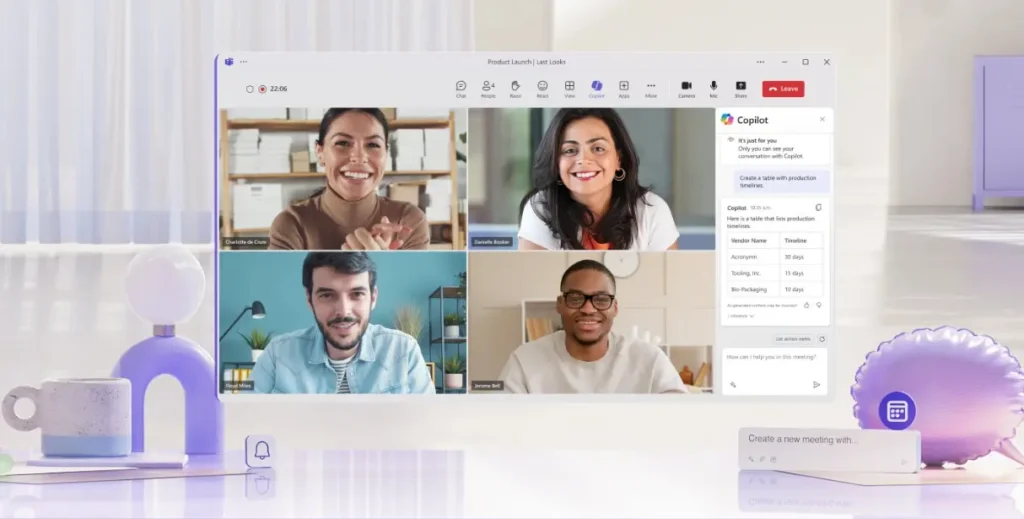
Task: Open the More actions menu
Action: (651, 89)
